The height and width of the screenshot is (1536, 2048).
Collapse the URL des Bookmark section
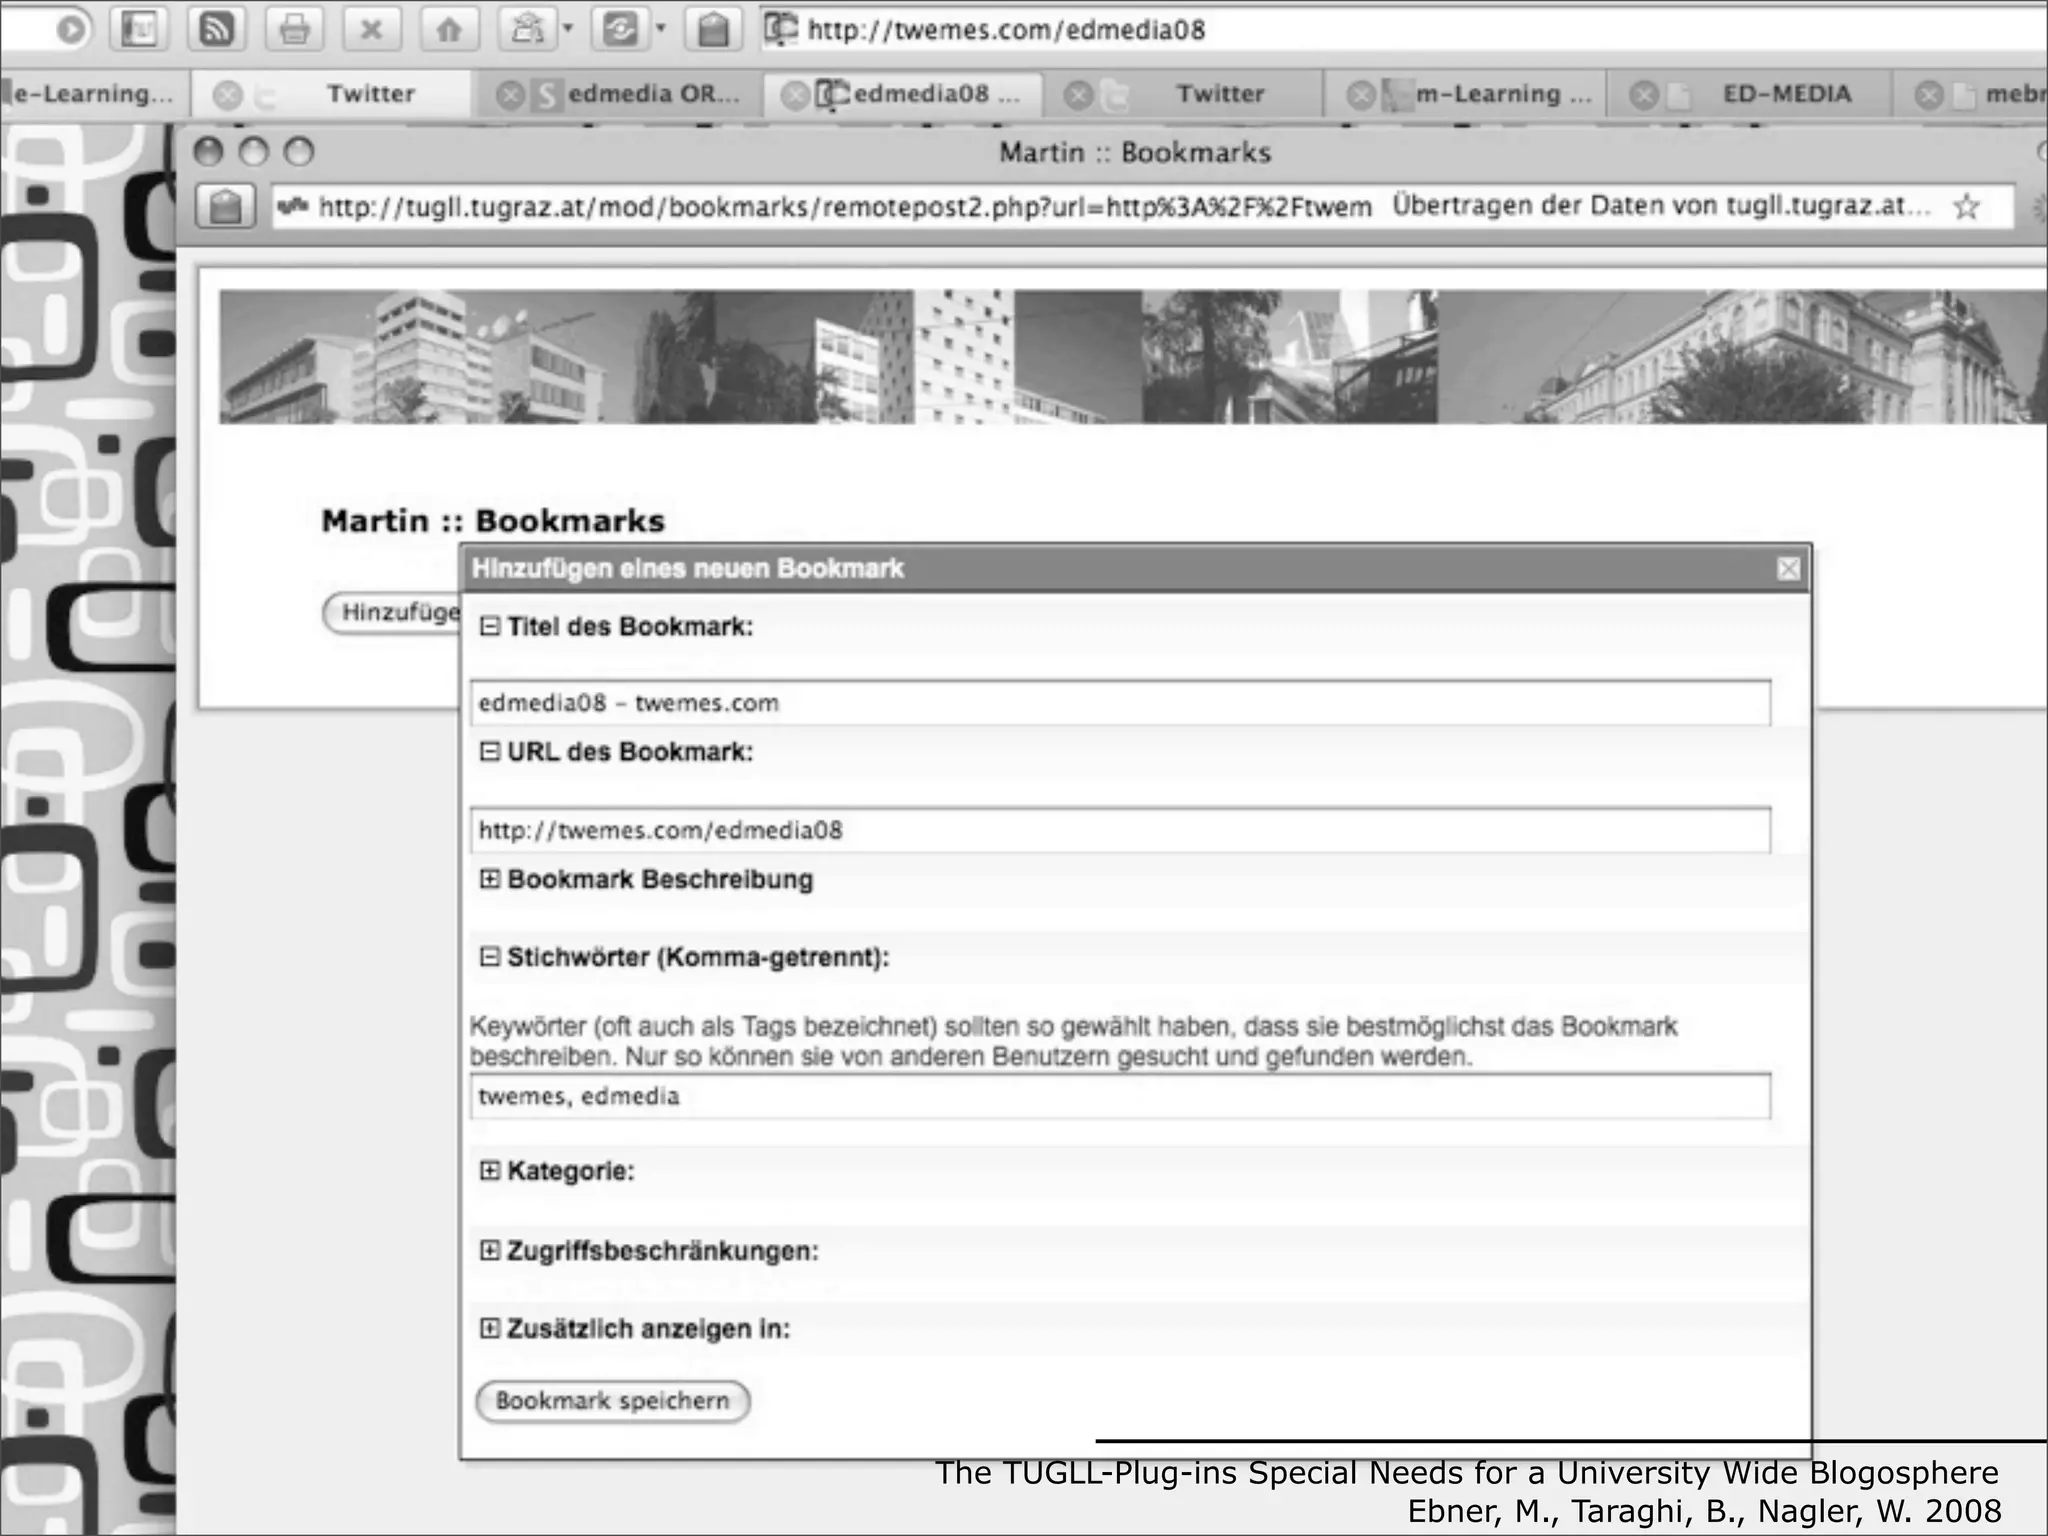489,751
